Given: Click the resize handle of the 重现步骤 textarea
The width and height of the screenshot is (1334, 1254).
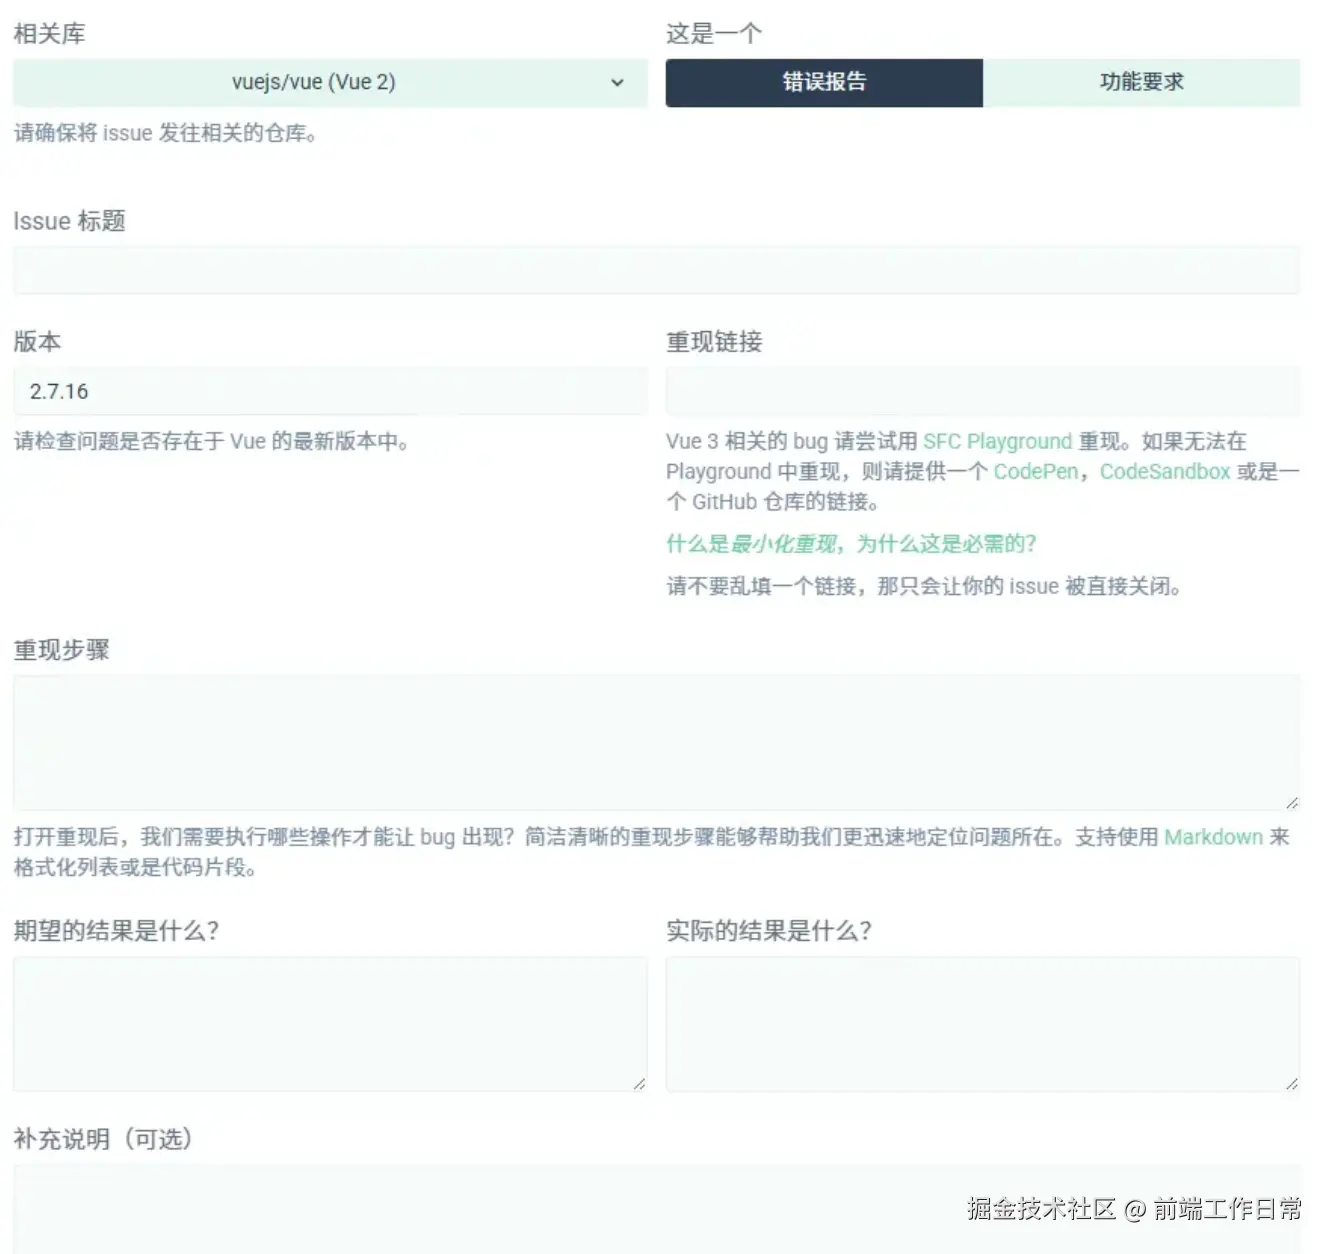Looking at the screenshot, I should pos(1292,802).
